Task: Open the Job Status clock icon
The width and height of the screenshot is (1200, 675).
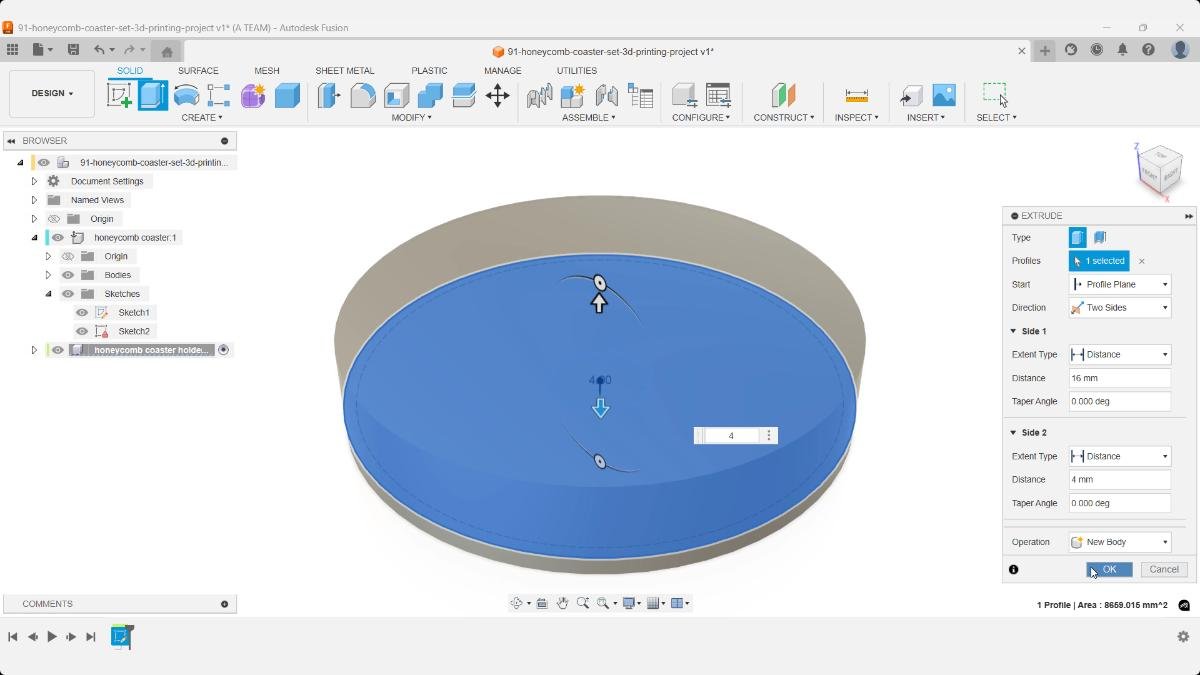Action: click(x=1096, y=50)
